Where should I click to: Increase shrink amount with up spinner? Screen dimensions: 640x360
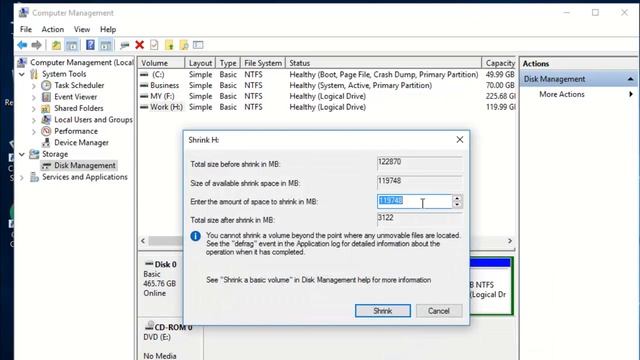point(457,198)
